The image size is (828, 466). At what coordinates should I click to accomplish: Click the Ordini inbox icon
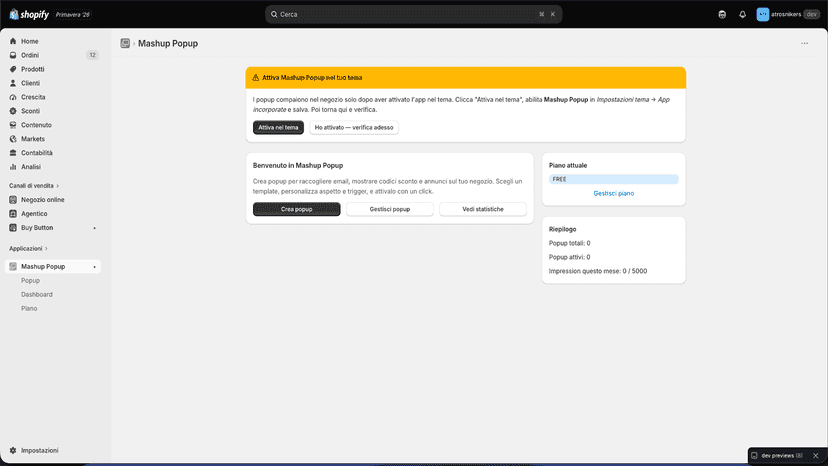click(x=13, y=55)
